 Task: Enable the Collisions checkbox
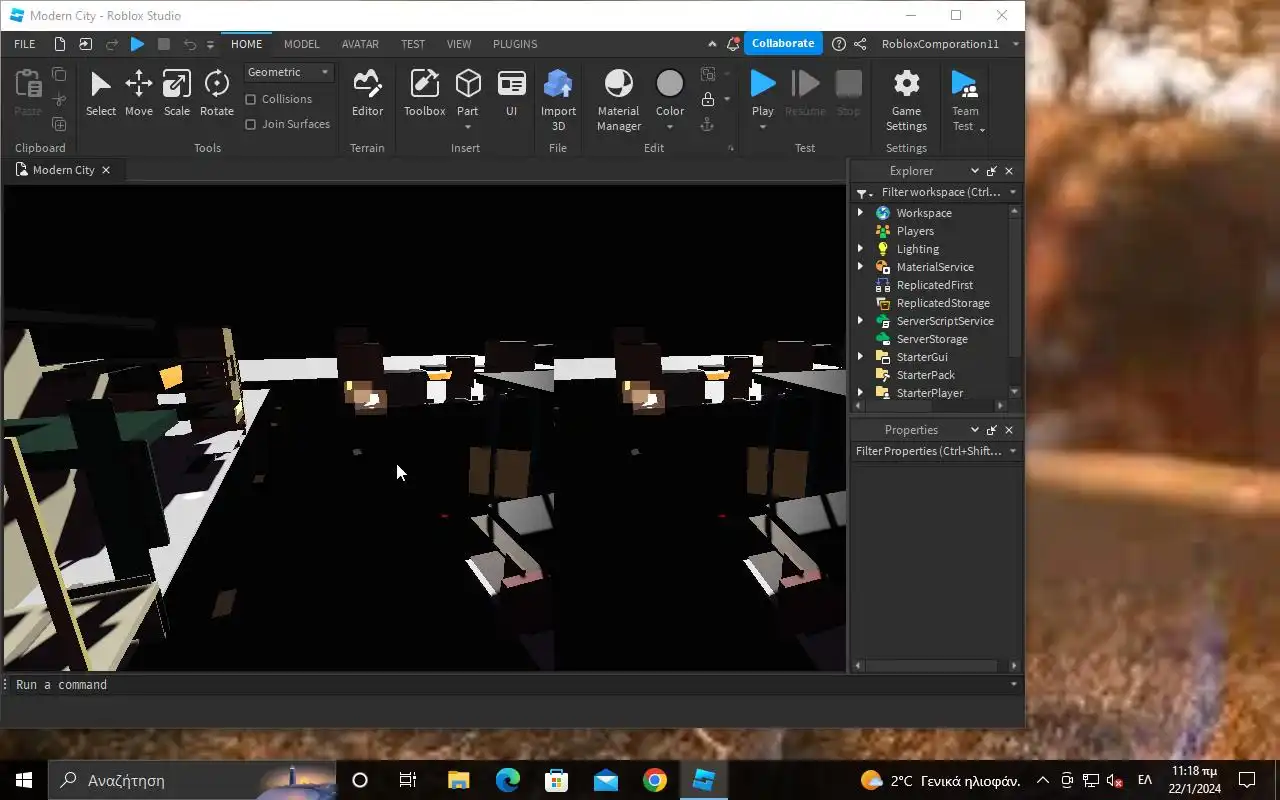point(251,99)
